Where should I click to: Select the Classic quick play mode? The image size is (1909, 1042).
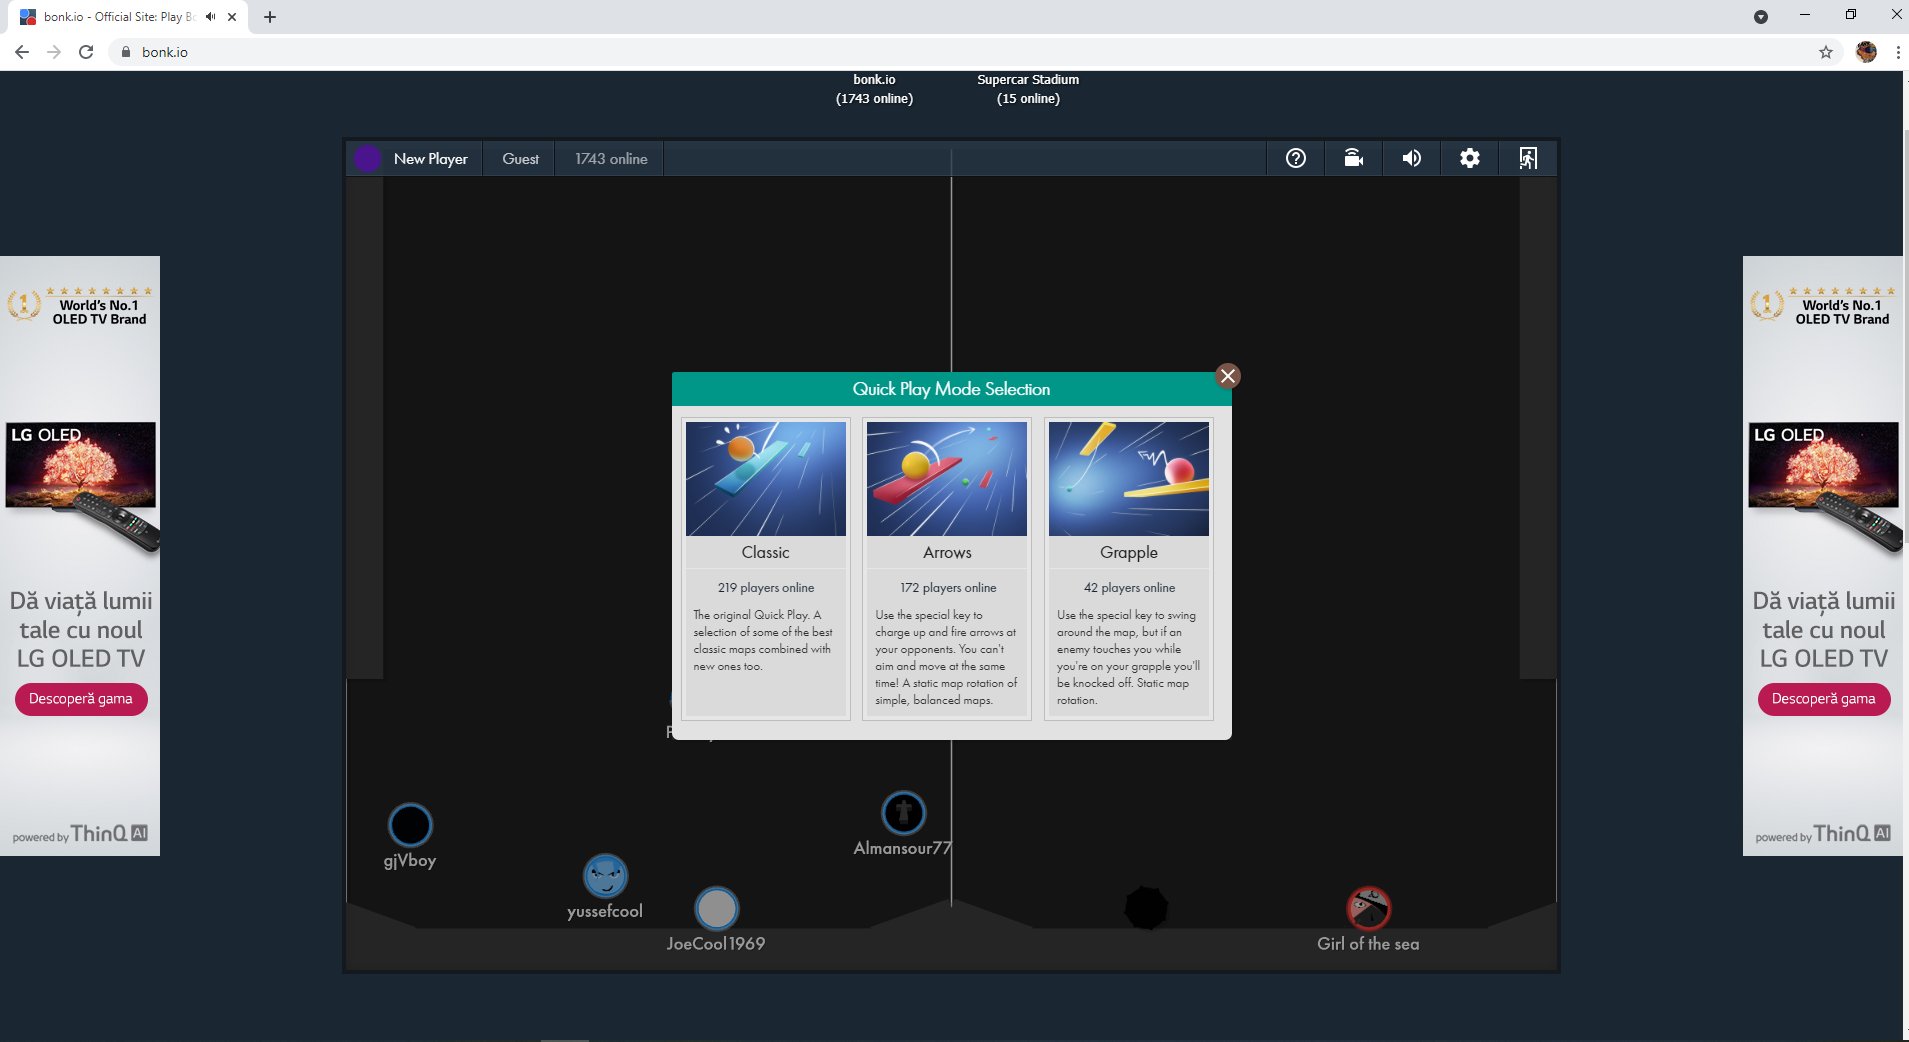pyautogui.click(x=765, y=479)
